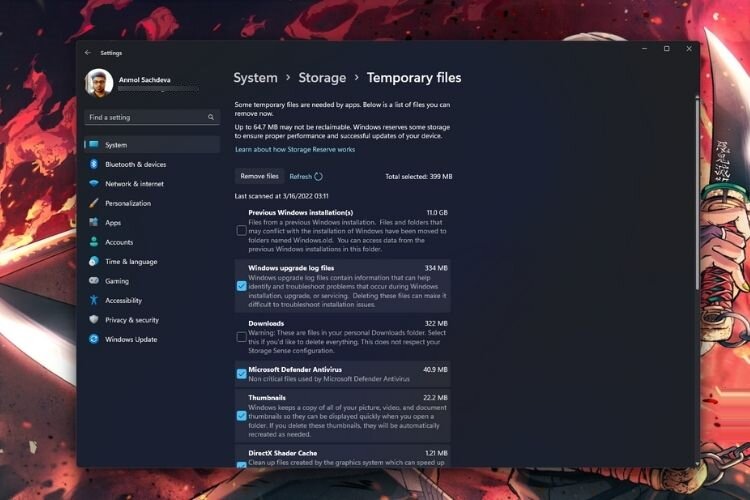Focus the Find a setting field
The width and height of the screenshot is (750, 500).
click(152, 117)
